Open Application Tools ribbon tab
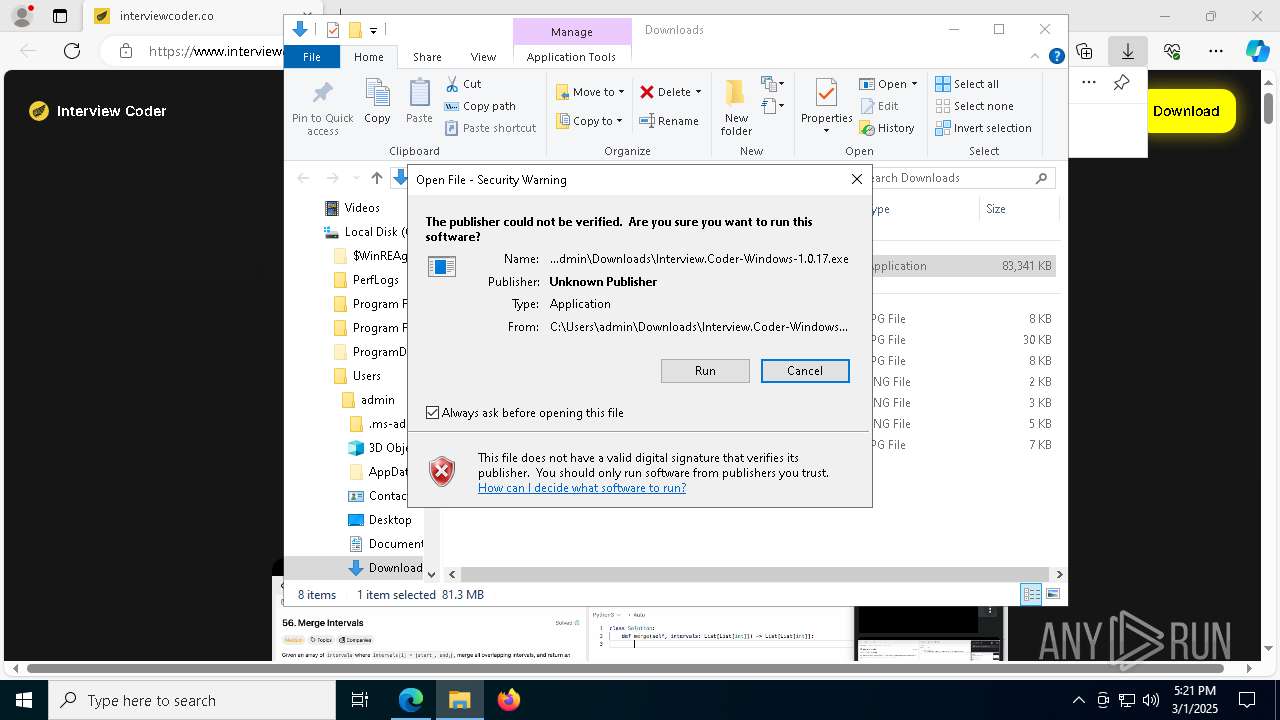This screenshot has width=1280, height=720. [x=571, y=57]
